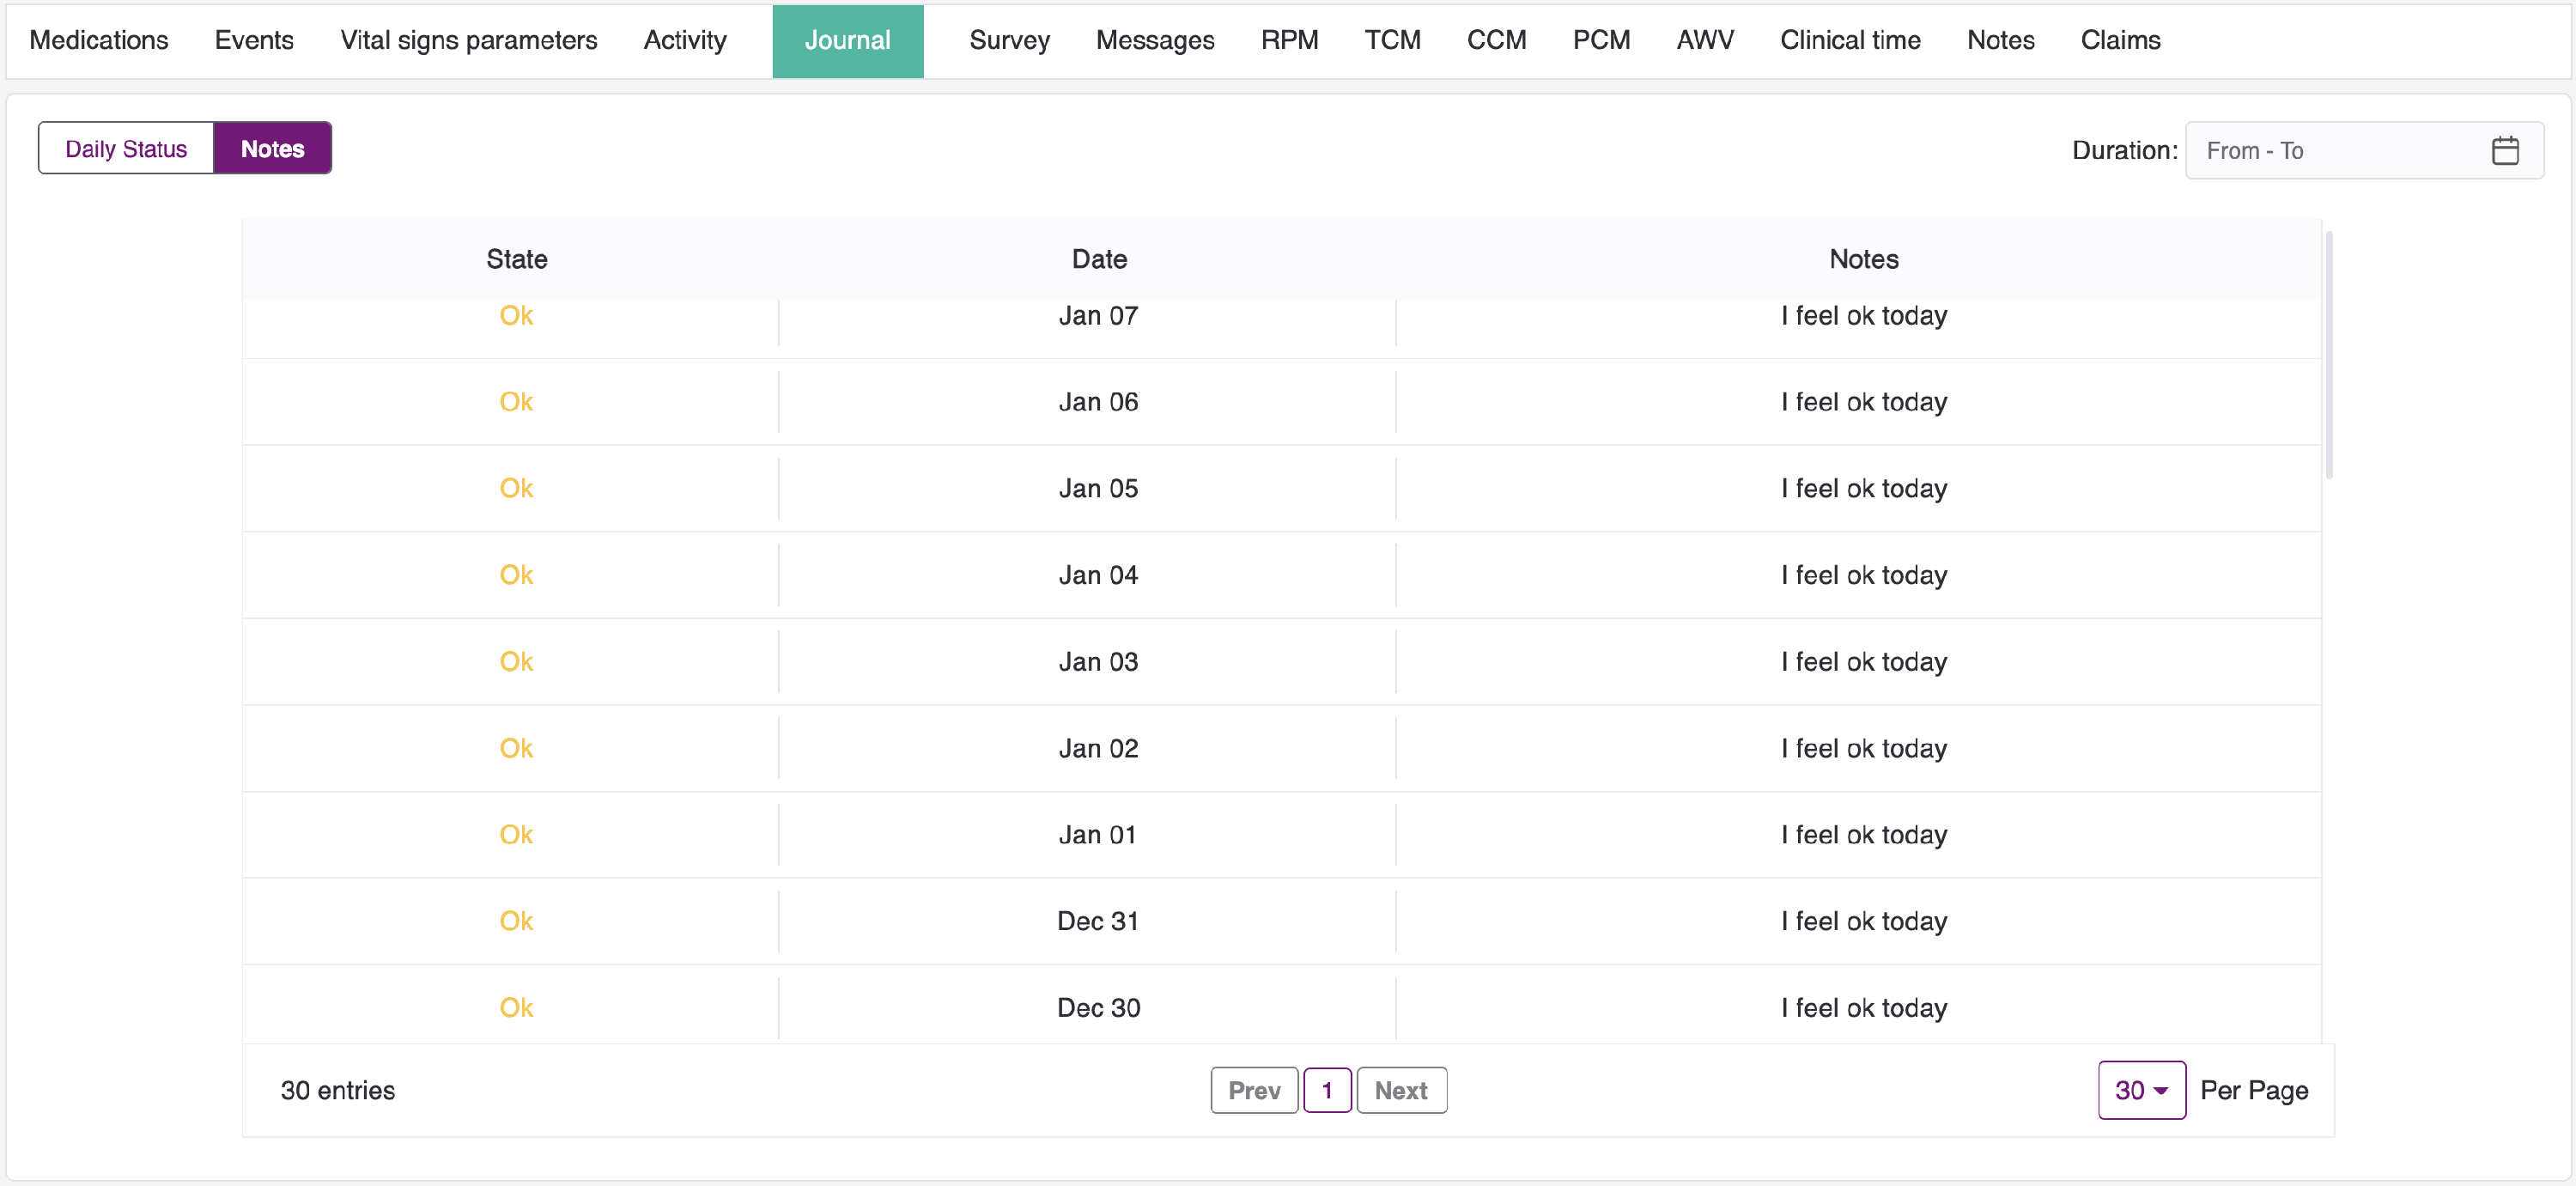Switch to the Vital signs parameters tab
2576x1186 pixels.
pos(468,40)
